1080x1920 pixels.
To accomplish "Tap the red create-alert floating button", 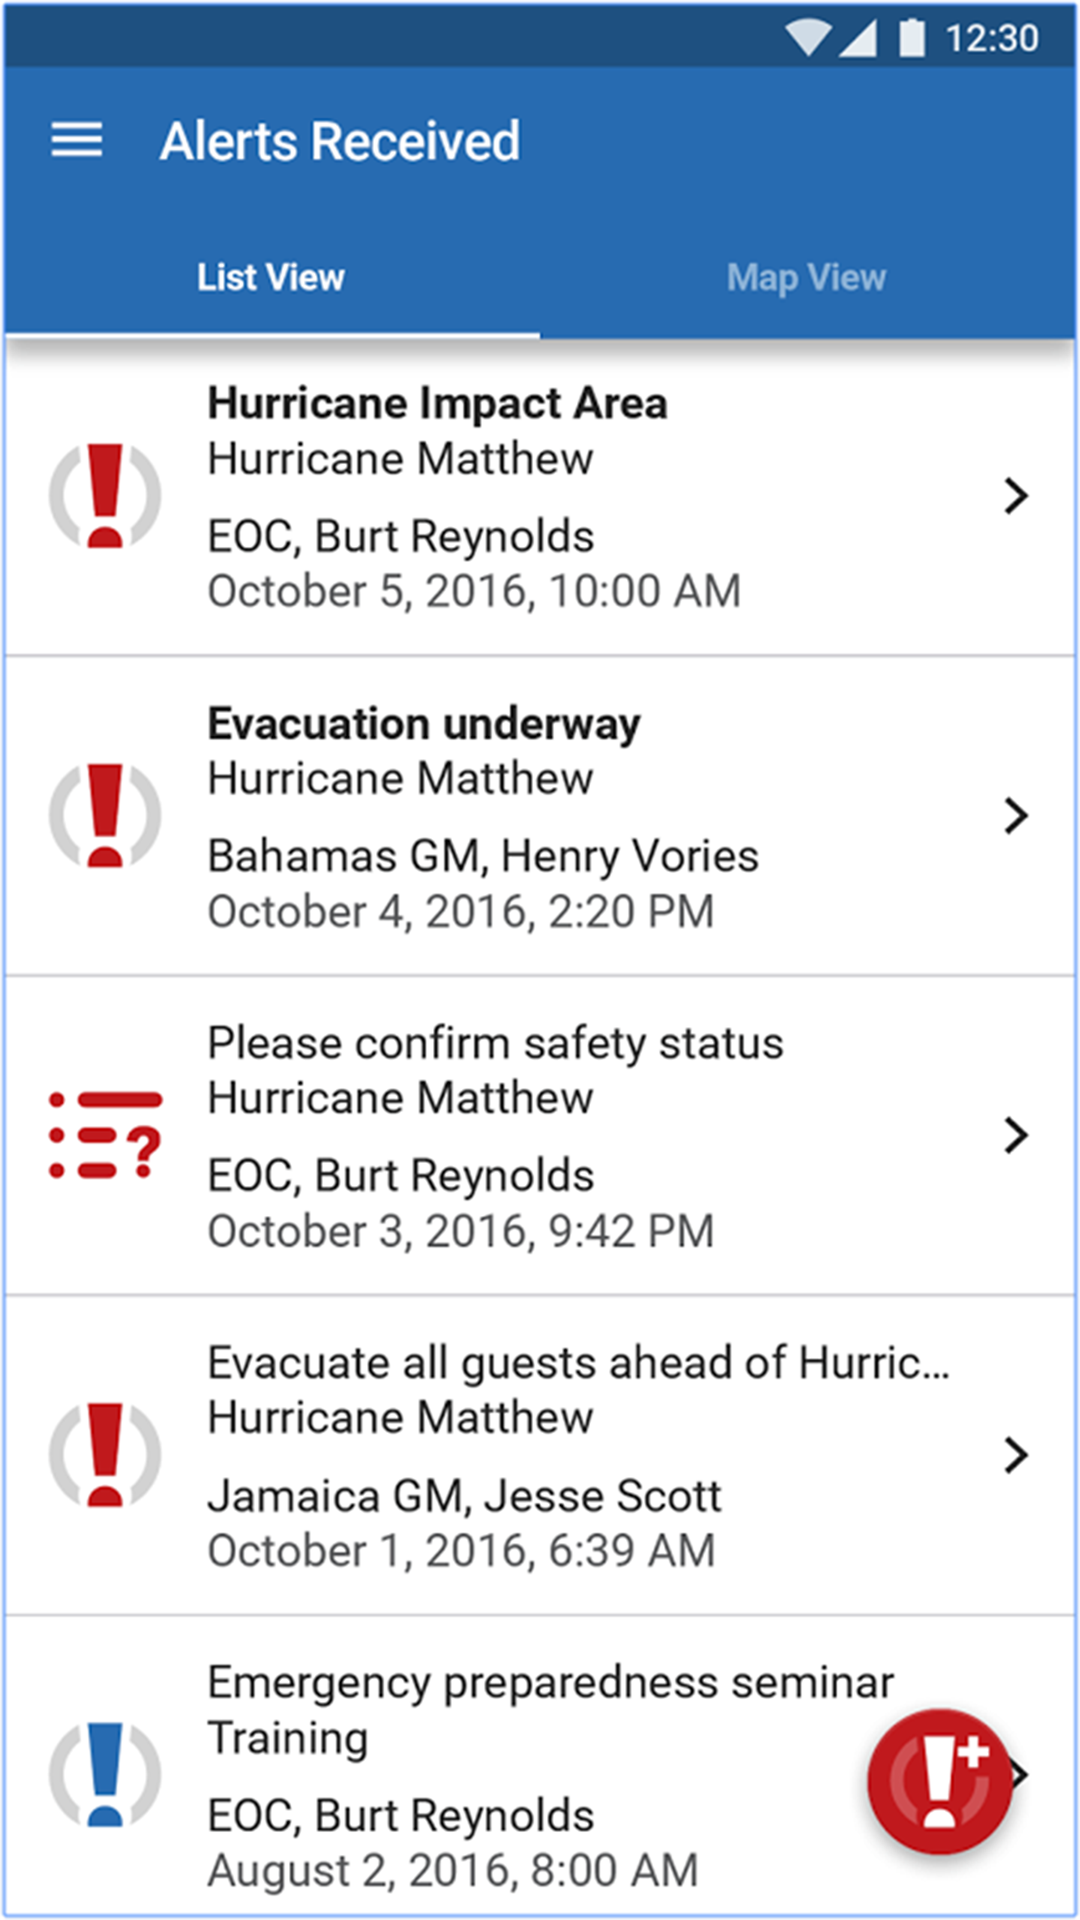I will 940,1781.
